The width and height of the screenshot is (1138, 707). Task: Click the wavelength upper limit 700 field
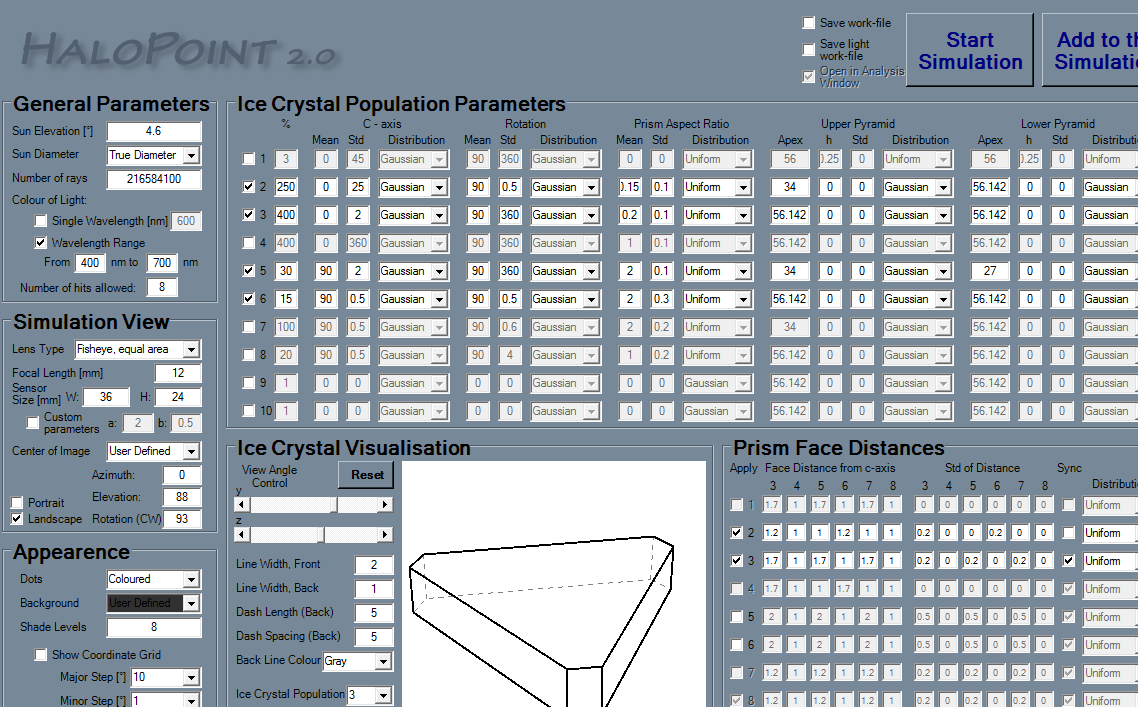click(162, 263)
